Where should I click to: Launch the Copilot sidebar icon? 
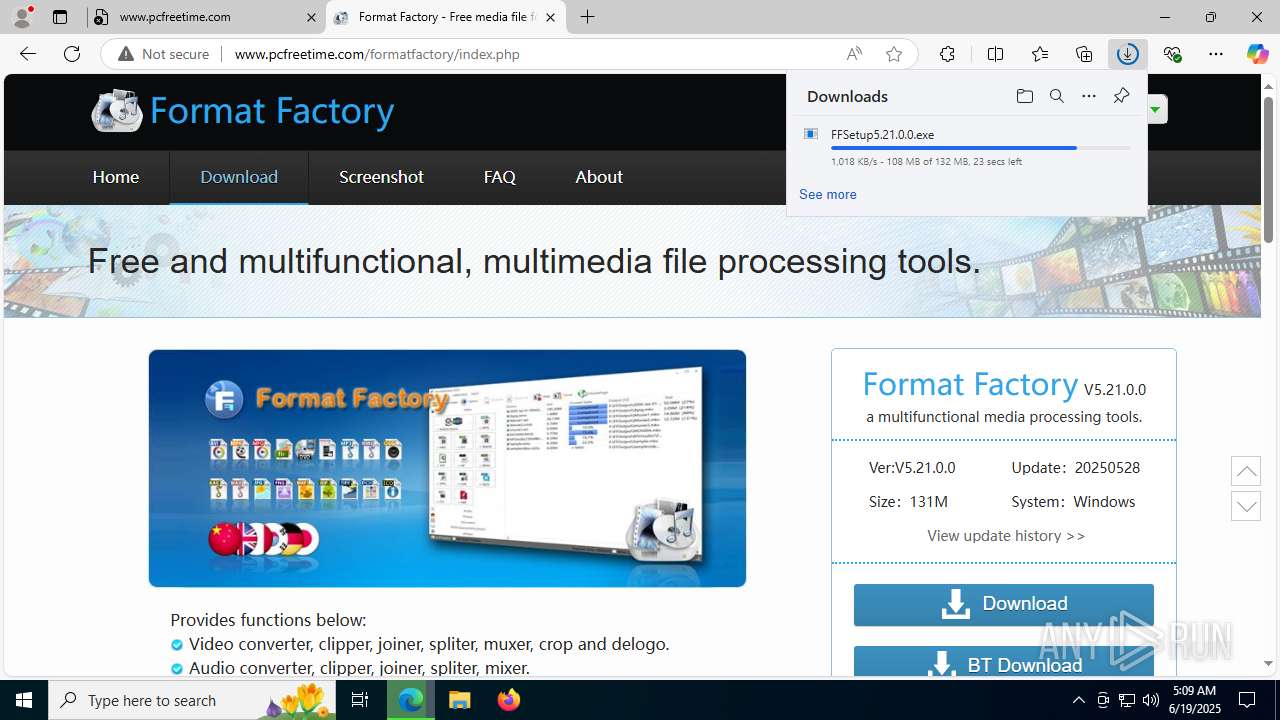(x=1257, y=54)
